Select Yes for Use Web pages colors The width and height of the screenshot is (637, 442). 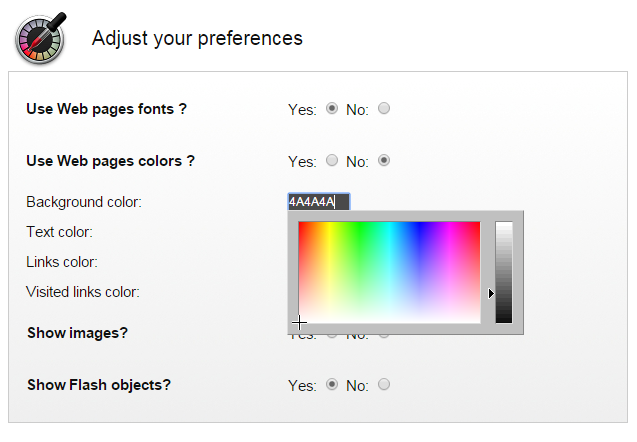(x=332, y=160)
